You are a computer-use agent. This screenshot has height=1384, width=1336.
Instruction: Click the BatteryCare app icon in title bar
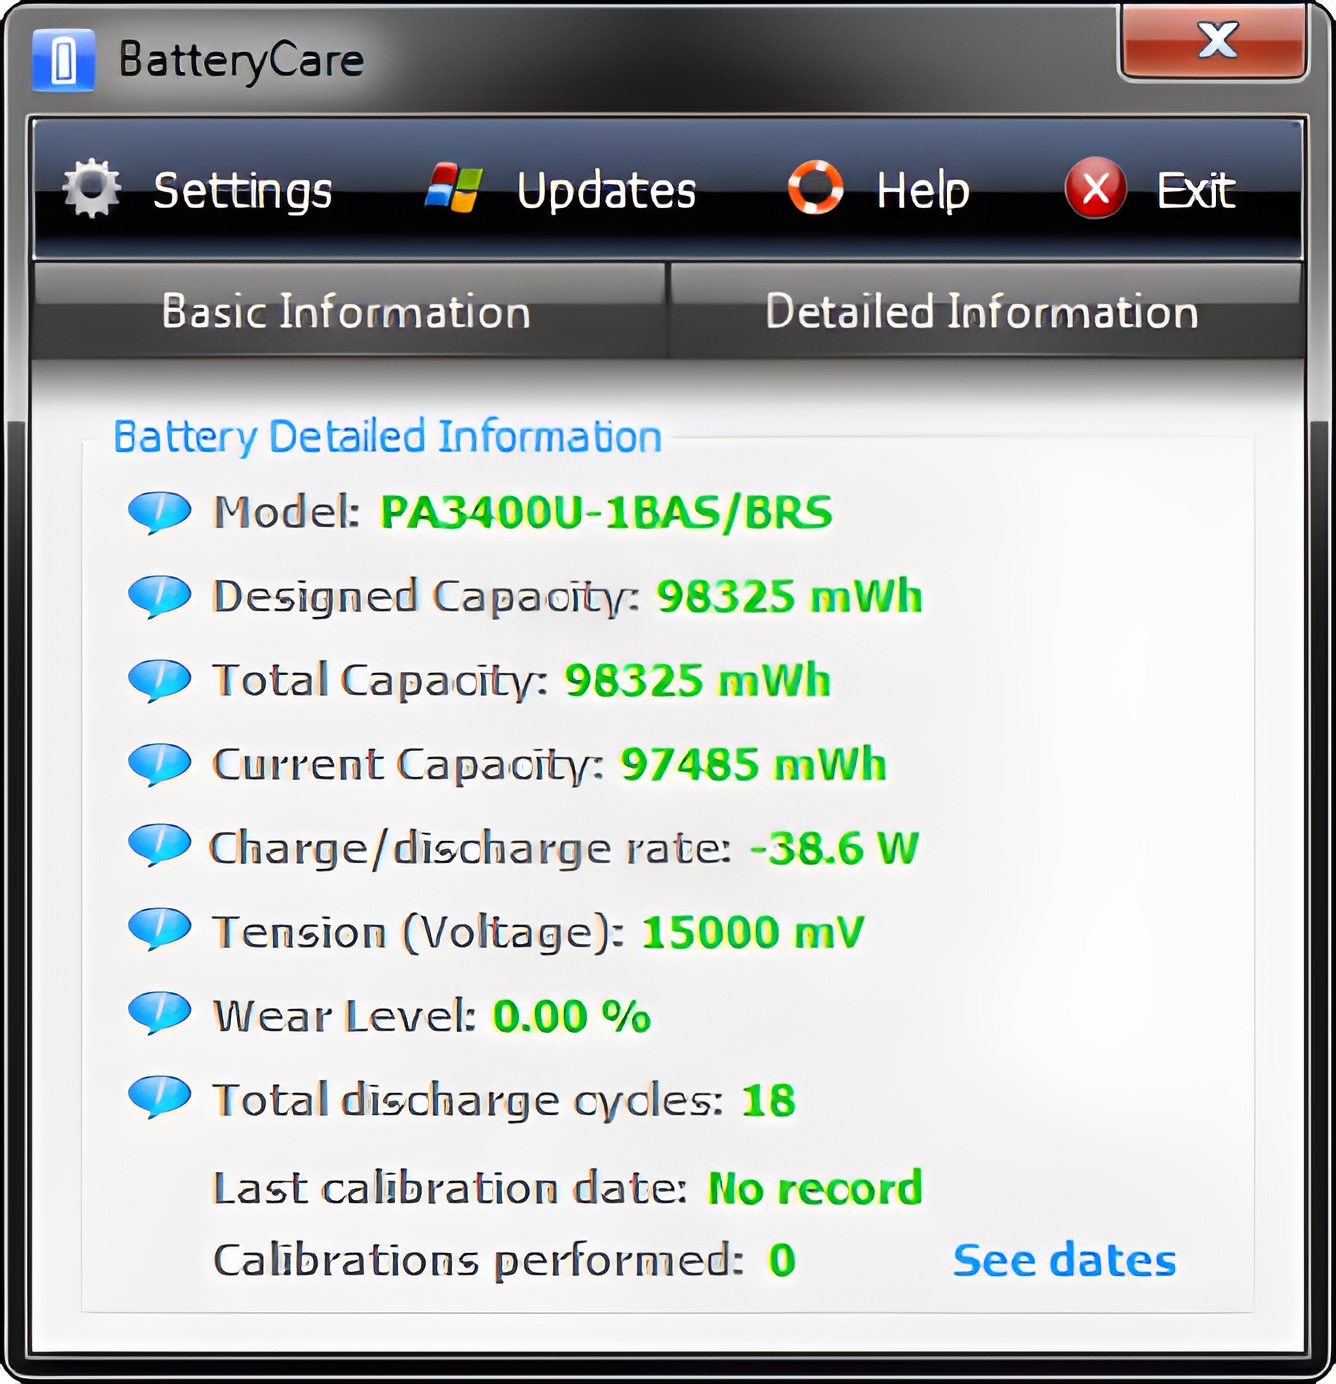tap(63, 60)
